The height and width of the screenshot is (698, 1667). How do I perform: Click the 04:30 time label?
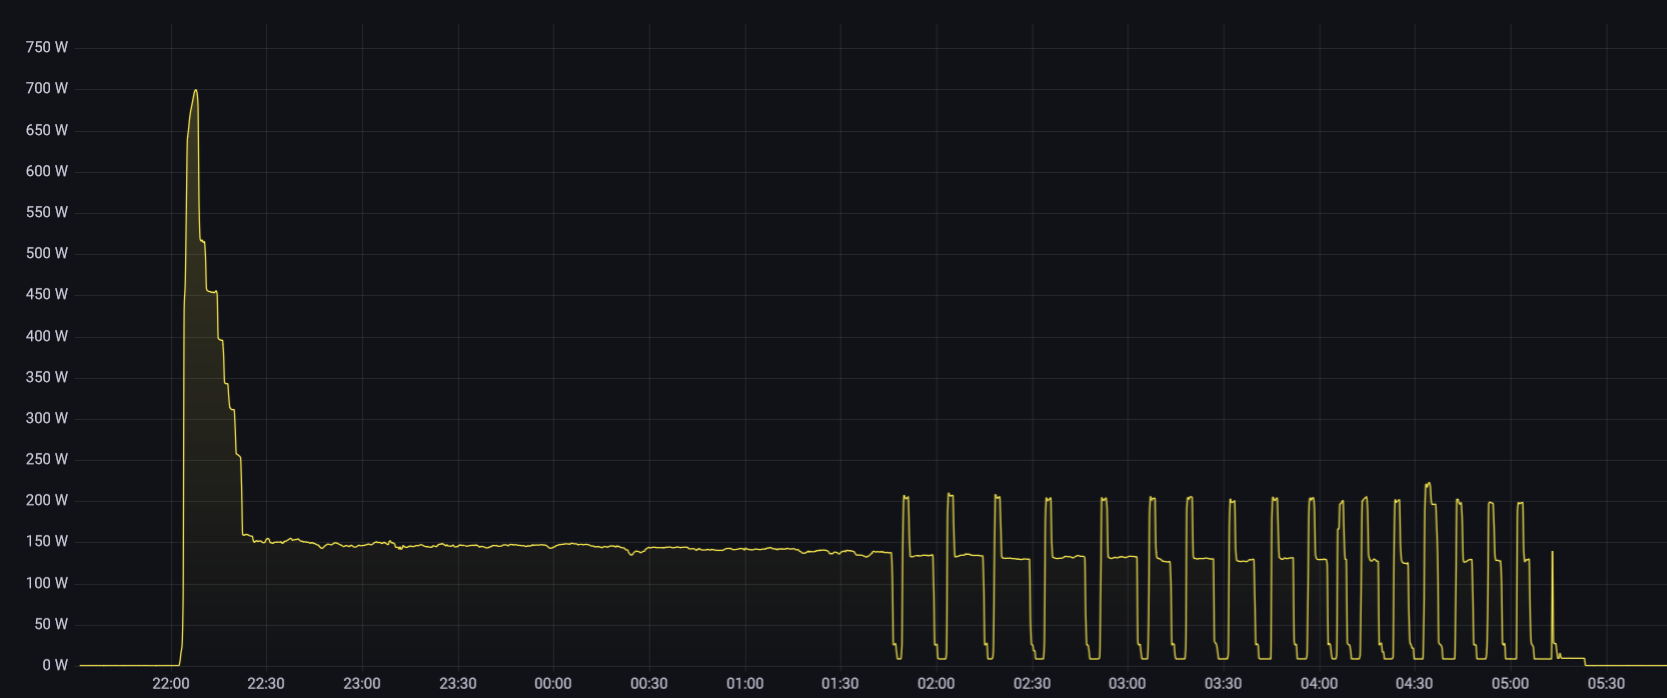click(x=1414, y=684)
